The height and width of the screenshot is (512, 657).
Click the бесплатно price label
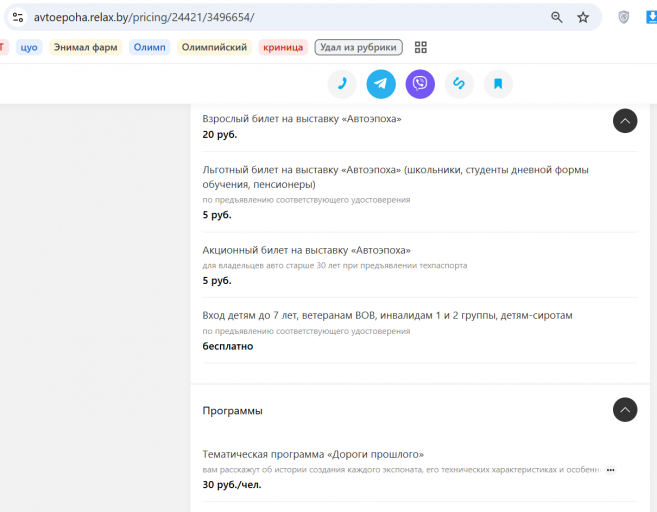click(x=228, y=347)
